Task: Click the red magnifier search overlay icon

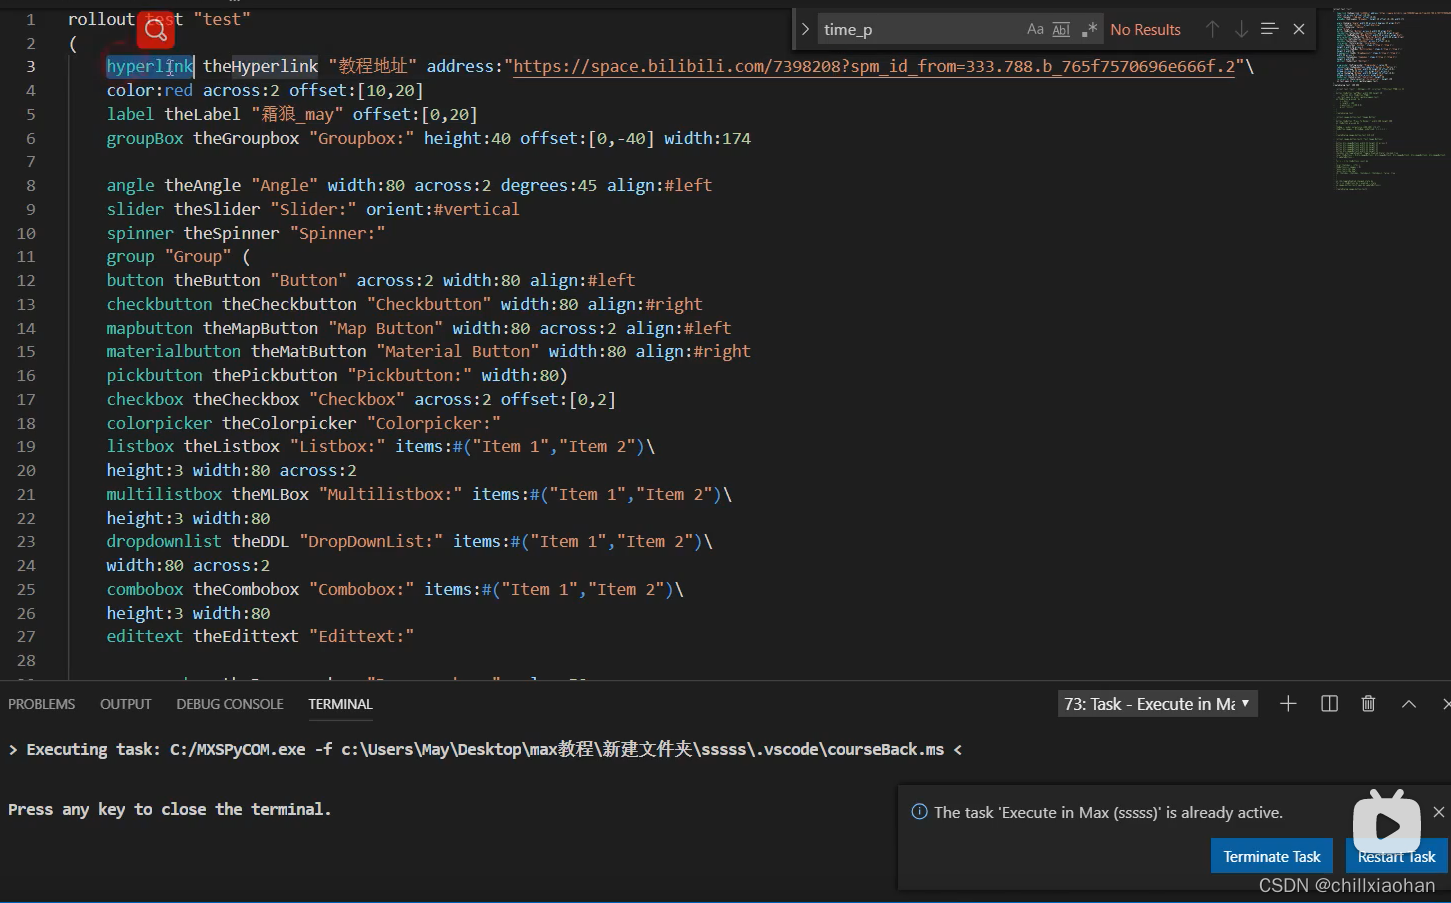Action: tap(156, 30)
